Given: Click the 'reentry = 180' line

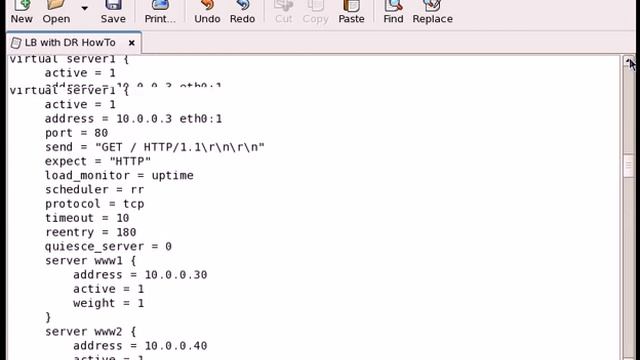Looking at the screenshot, I should coord(91,233).
